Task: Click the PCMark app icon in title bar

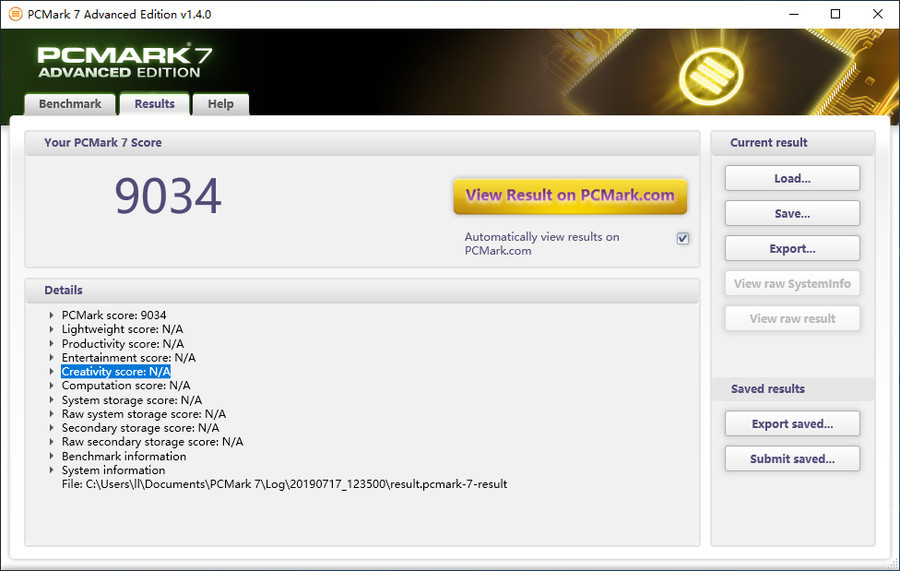Action: click(15, 14)
